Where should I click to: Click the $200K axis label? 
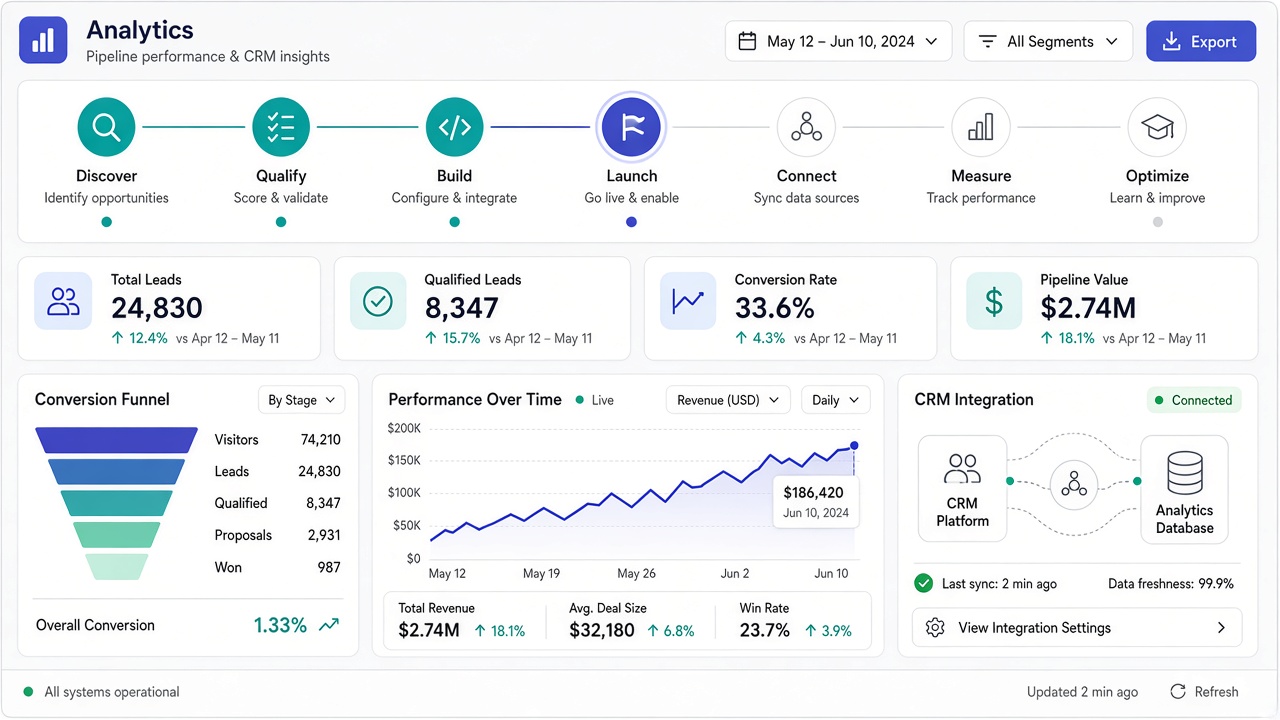coord(404,428)
